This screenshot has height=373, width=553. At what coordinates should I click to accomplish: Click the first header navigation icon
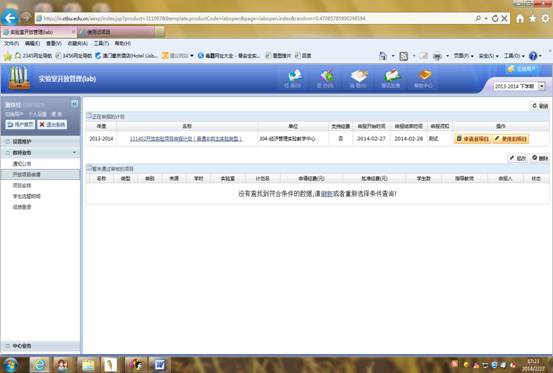[293, 78]
